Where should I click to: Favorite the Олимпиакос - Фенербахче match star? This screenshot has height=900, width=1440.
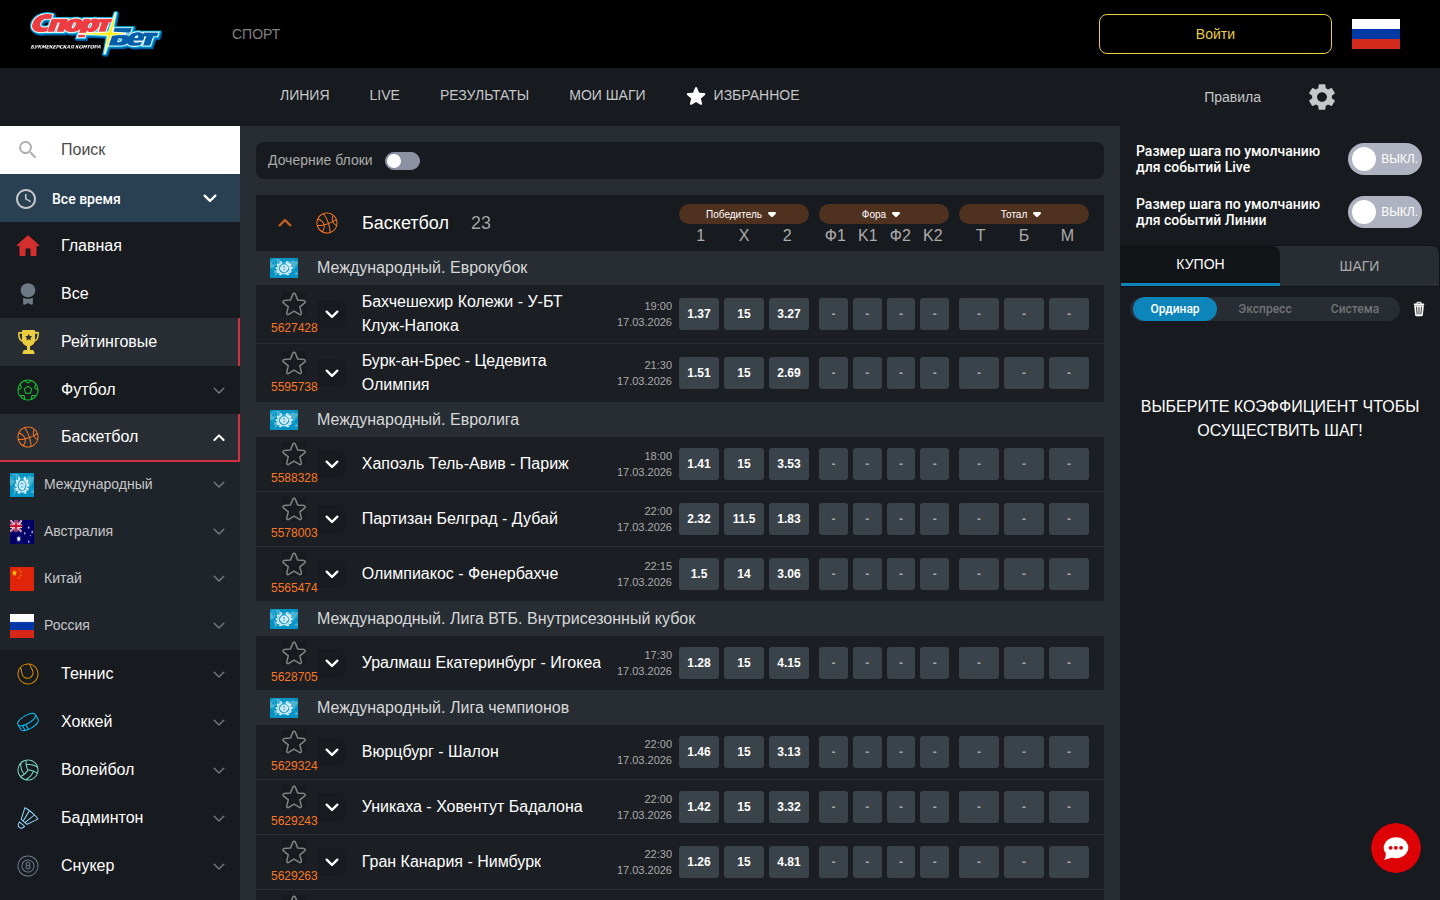[294, 565]
